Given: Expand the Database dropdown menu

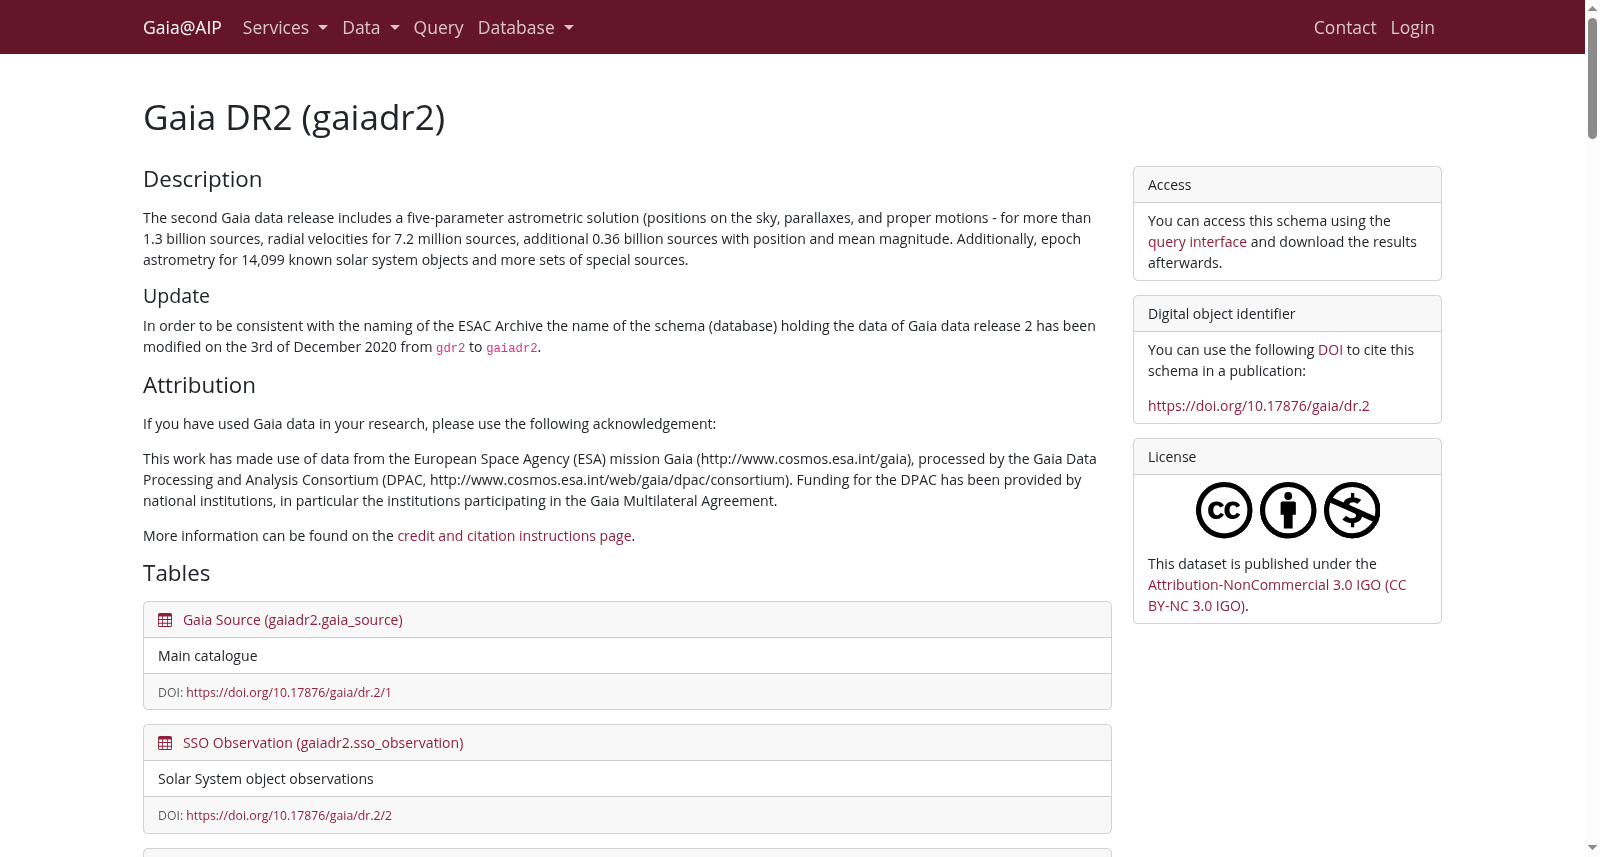Looking at the screenshot, I should point(526,27).
